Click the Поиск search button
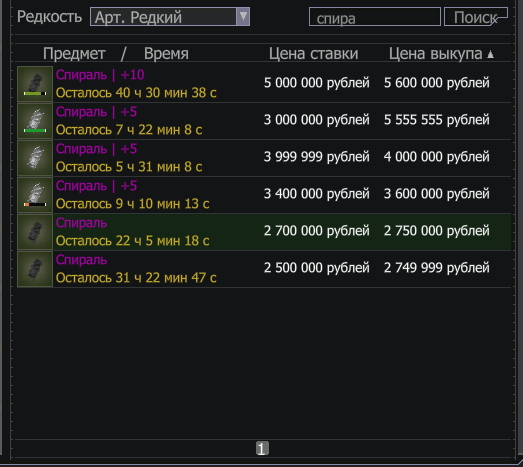This screenshot has height=467, width=523. (x=476, y=17)
